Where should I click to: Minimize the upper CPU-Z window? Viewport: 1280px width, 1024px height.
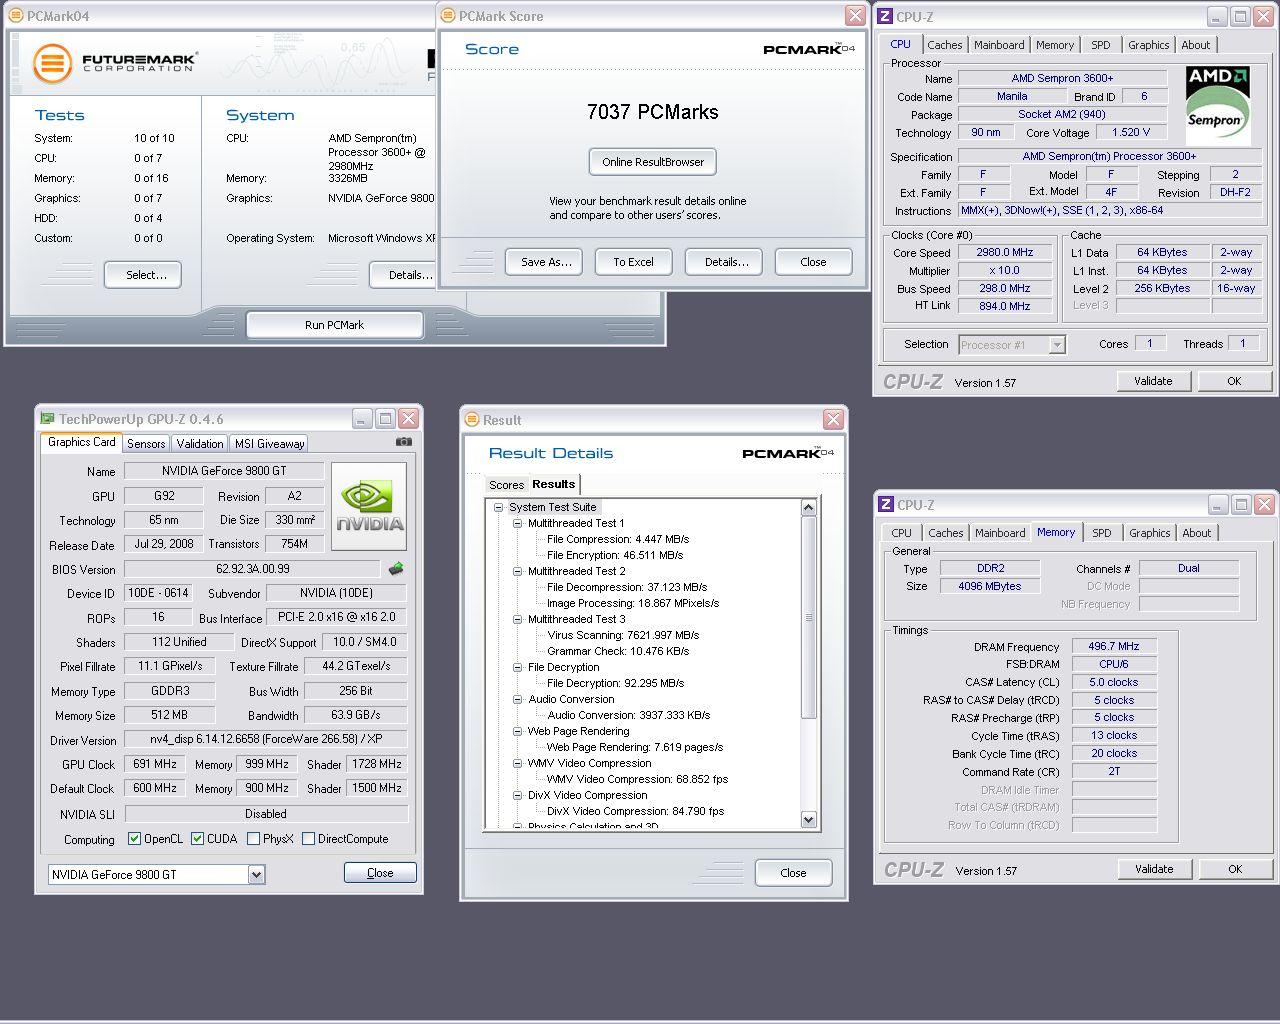(1216, 17)
